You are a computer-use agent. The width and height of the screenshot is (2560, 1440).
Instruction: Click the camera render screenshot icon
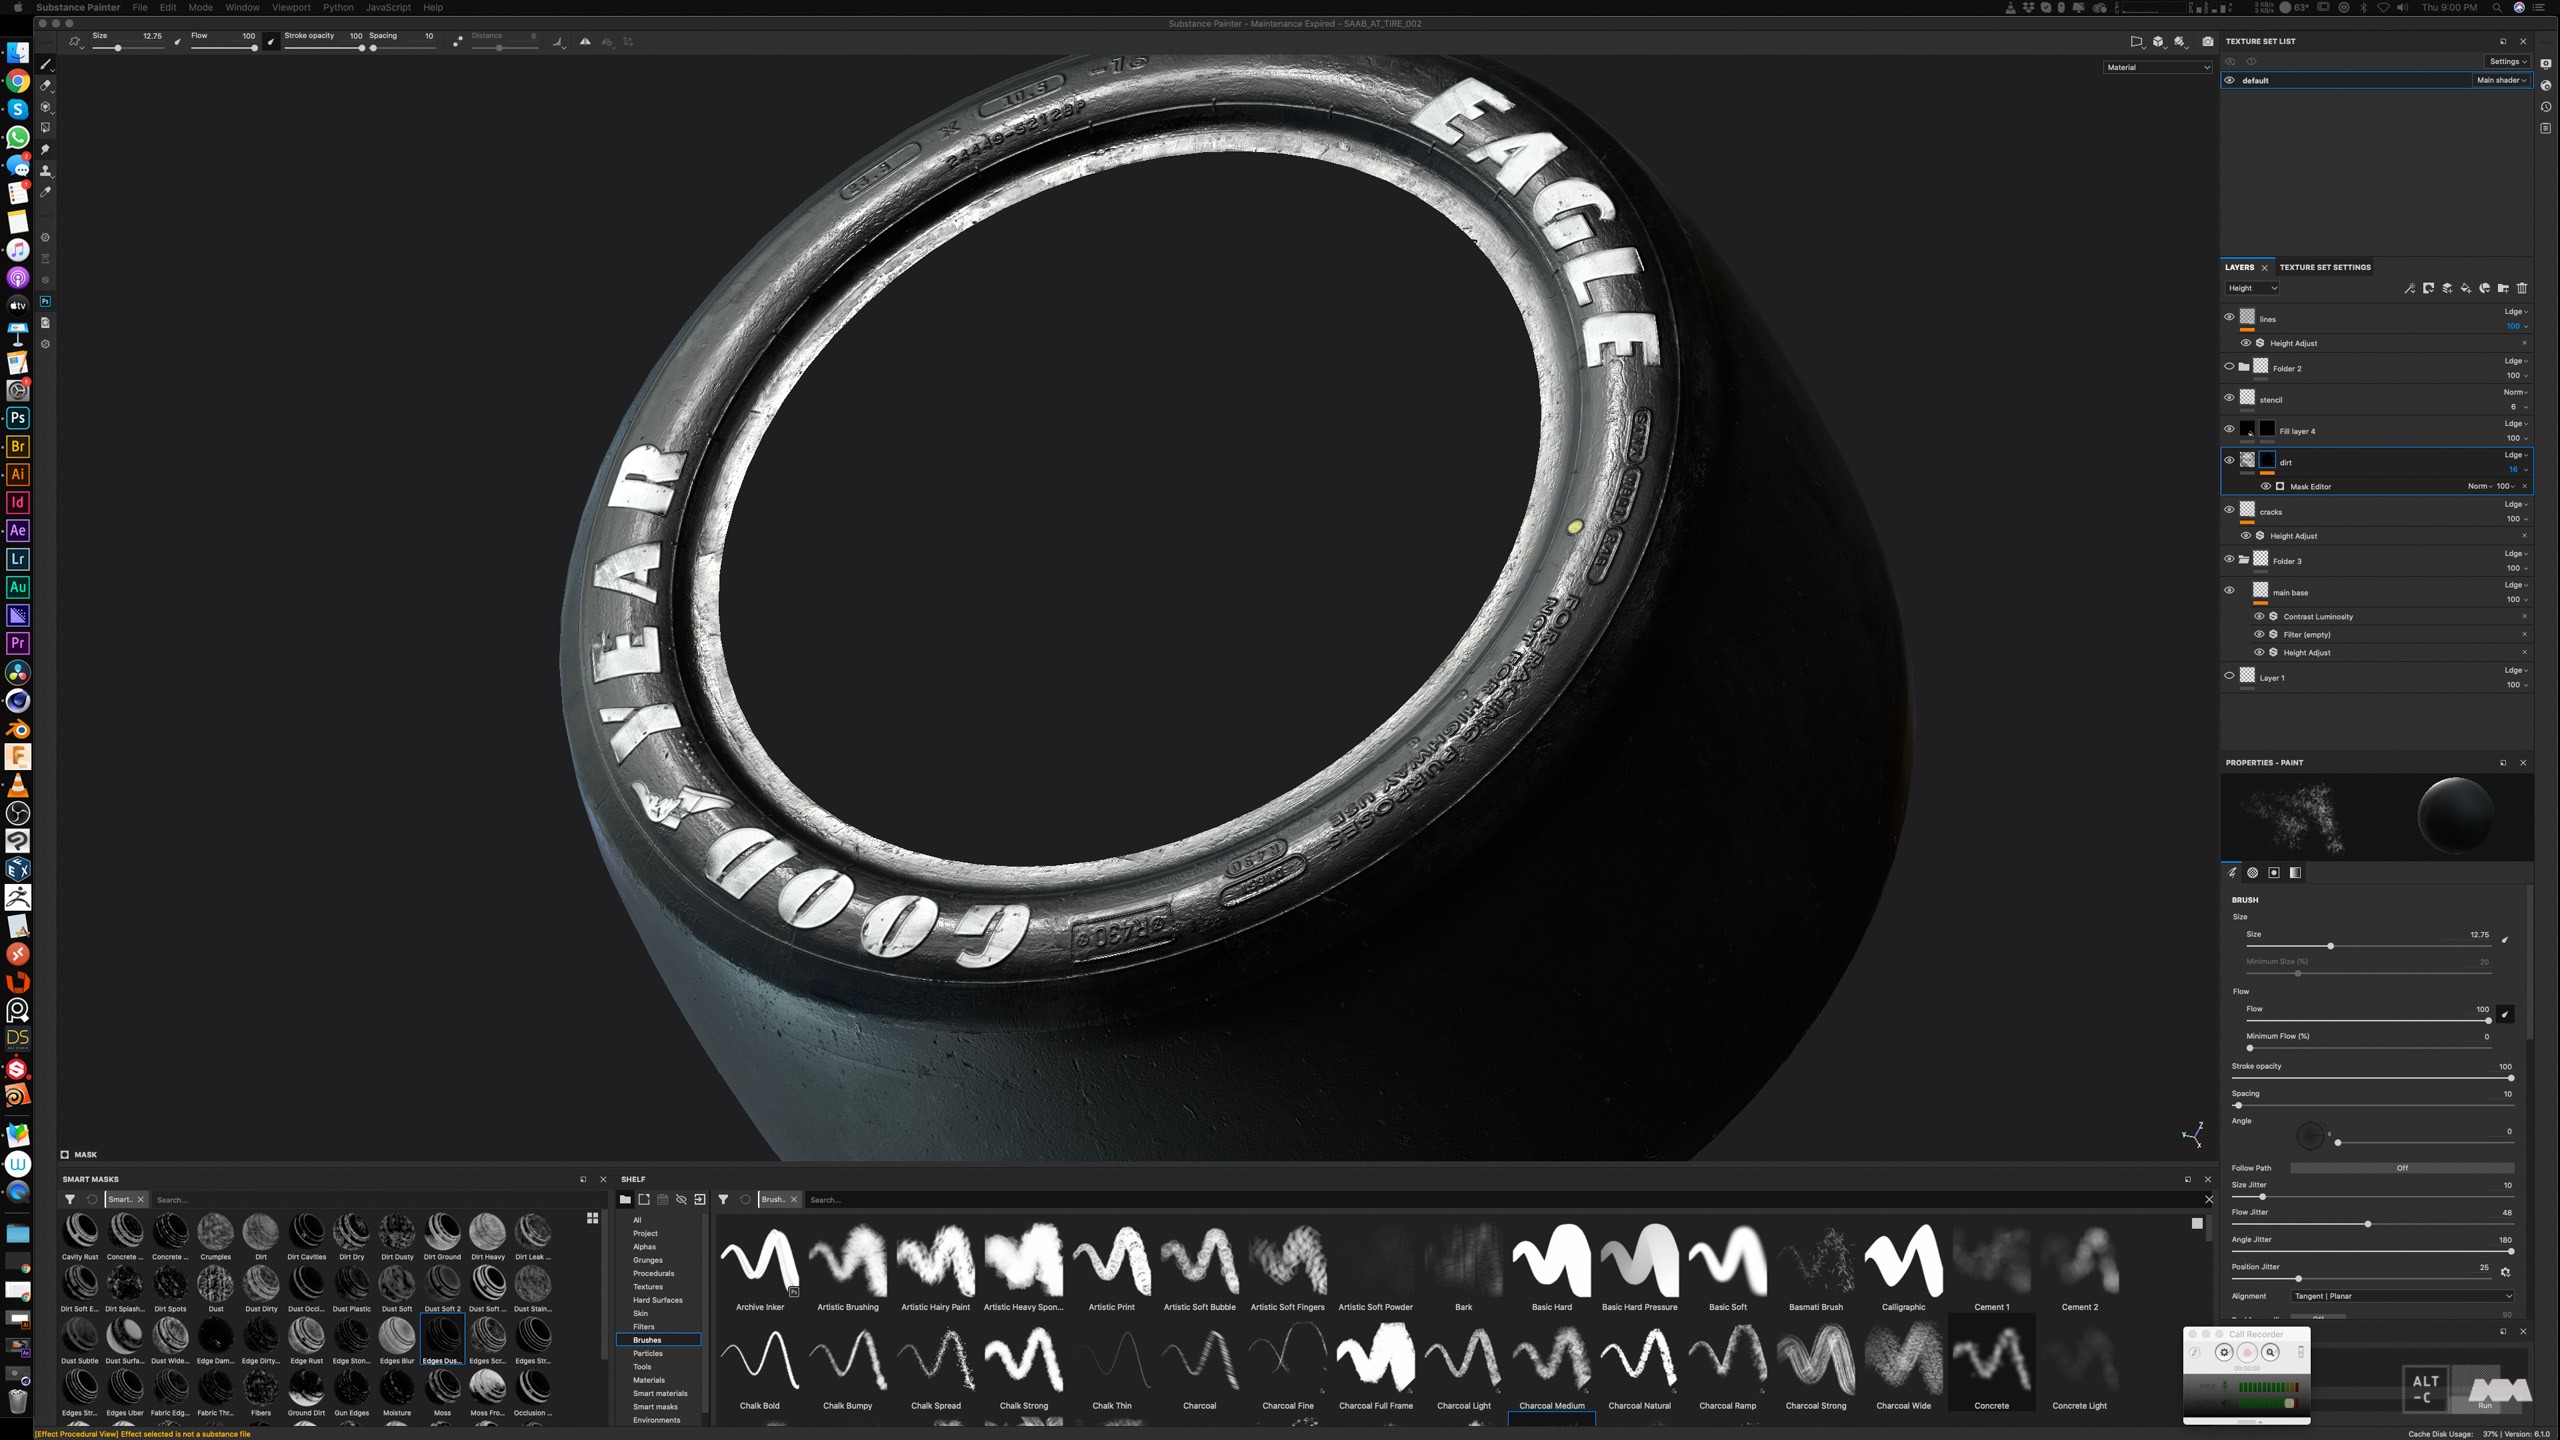tap(2208, 42)
